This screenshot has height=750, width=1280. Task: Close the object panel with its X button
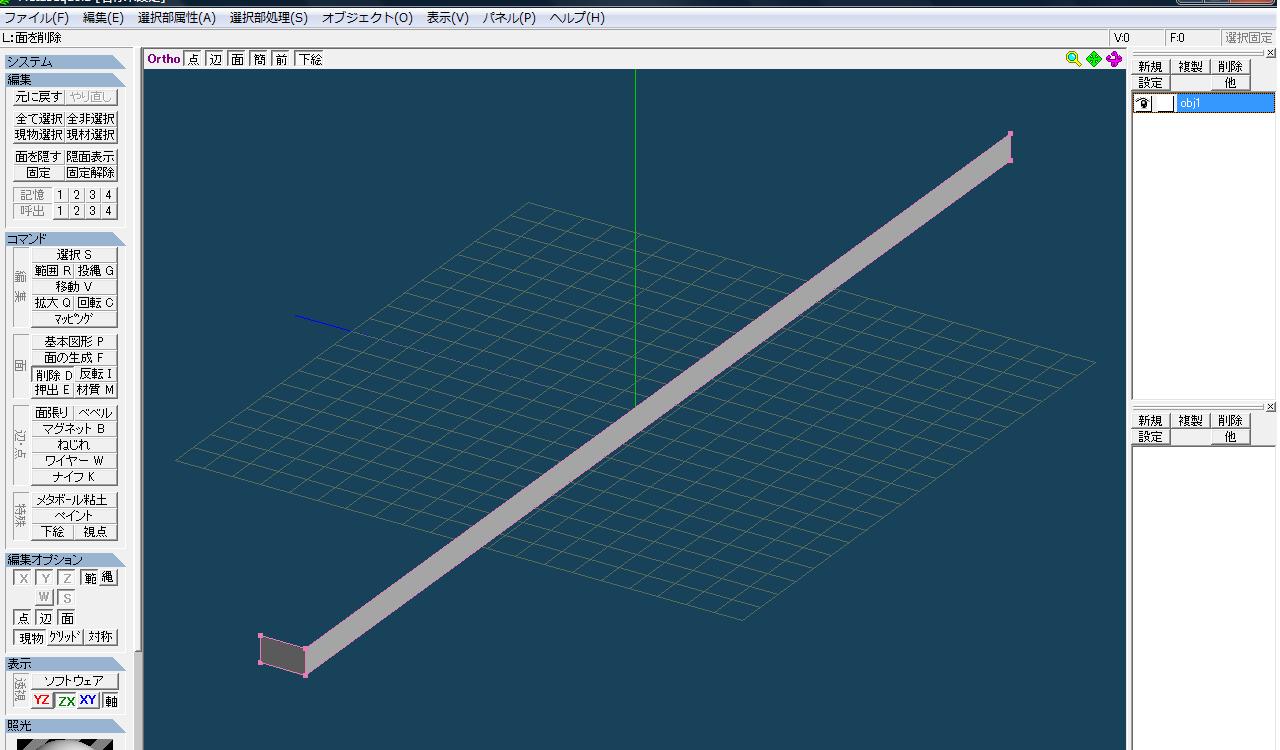(x=1271, y=54)
